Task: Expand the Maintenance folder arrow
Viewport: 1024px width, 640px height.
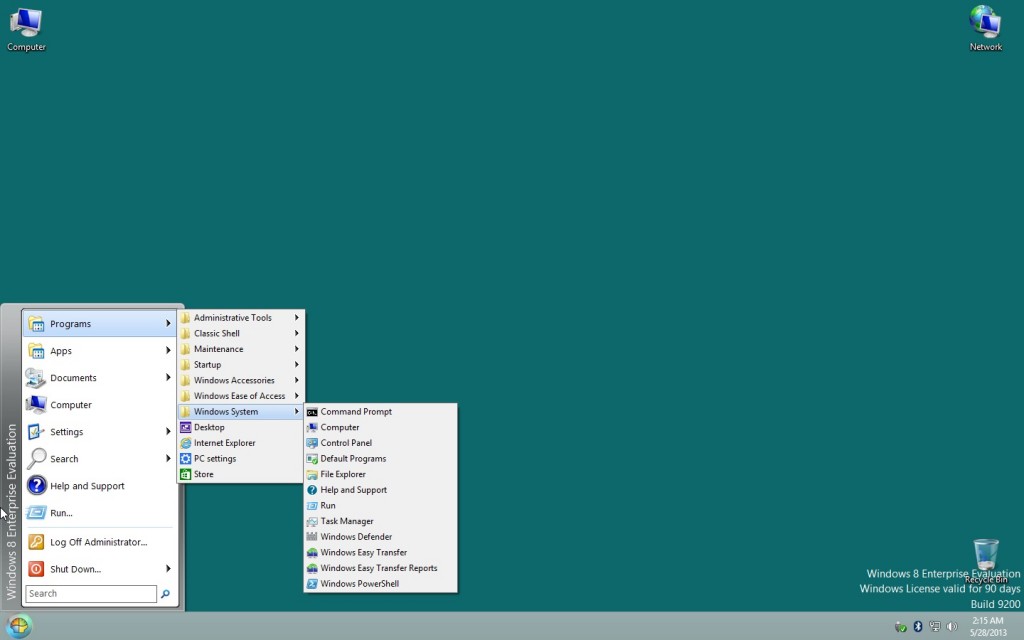Action: (296, 349)
